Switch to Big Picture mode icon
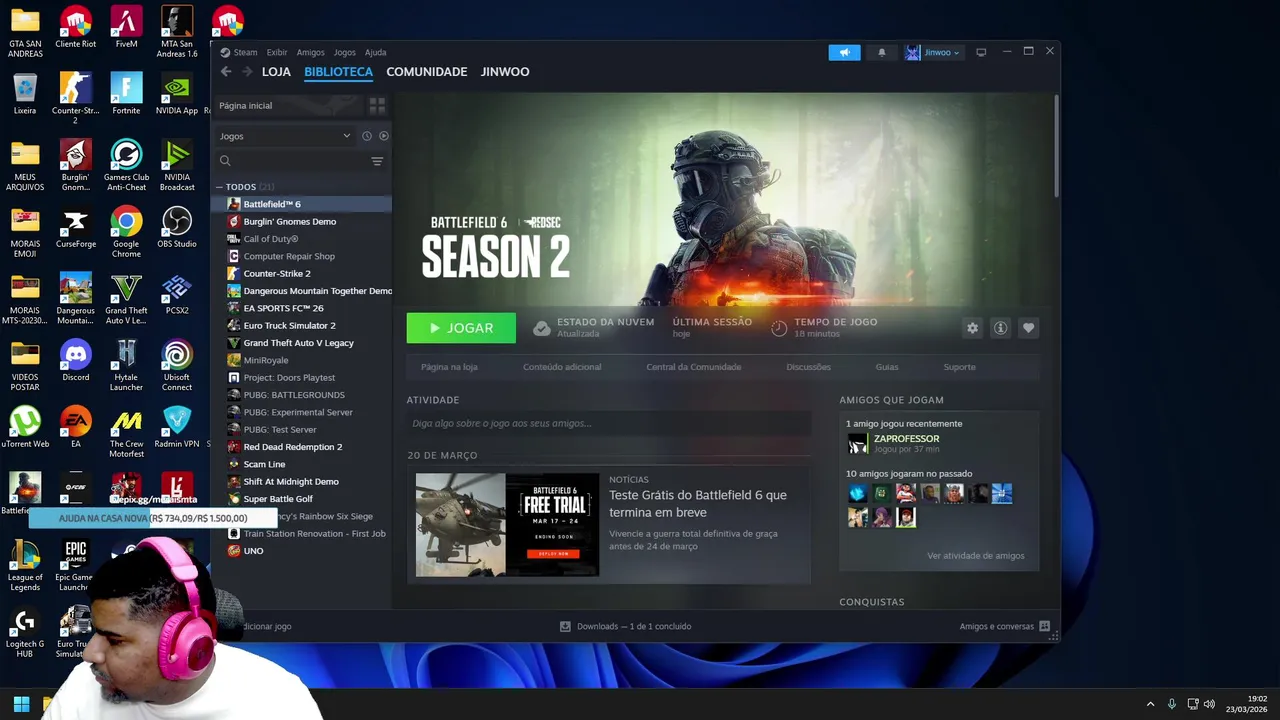Screen dimensions: 1280x720 tap(981, 52)
